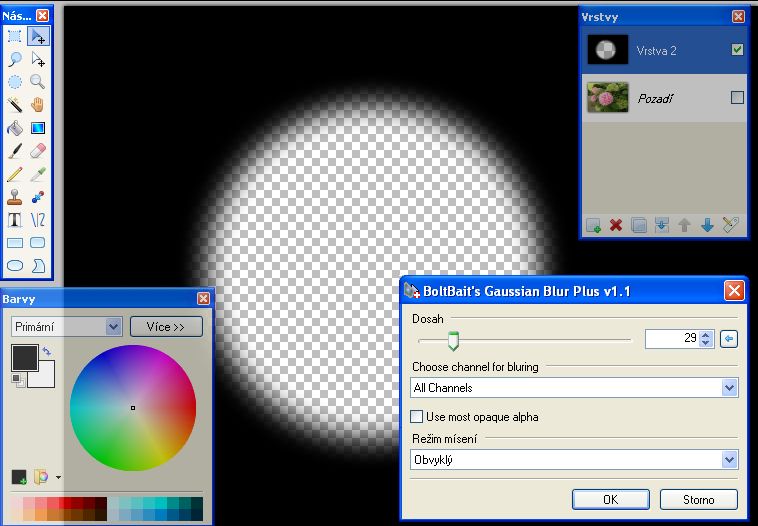Hide the Vrstva 2 layer
The image size is (758, 526).
point(738,50)
